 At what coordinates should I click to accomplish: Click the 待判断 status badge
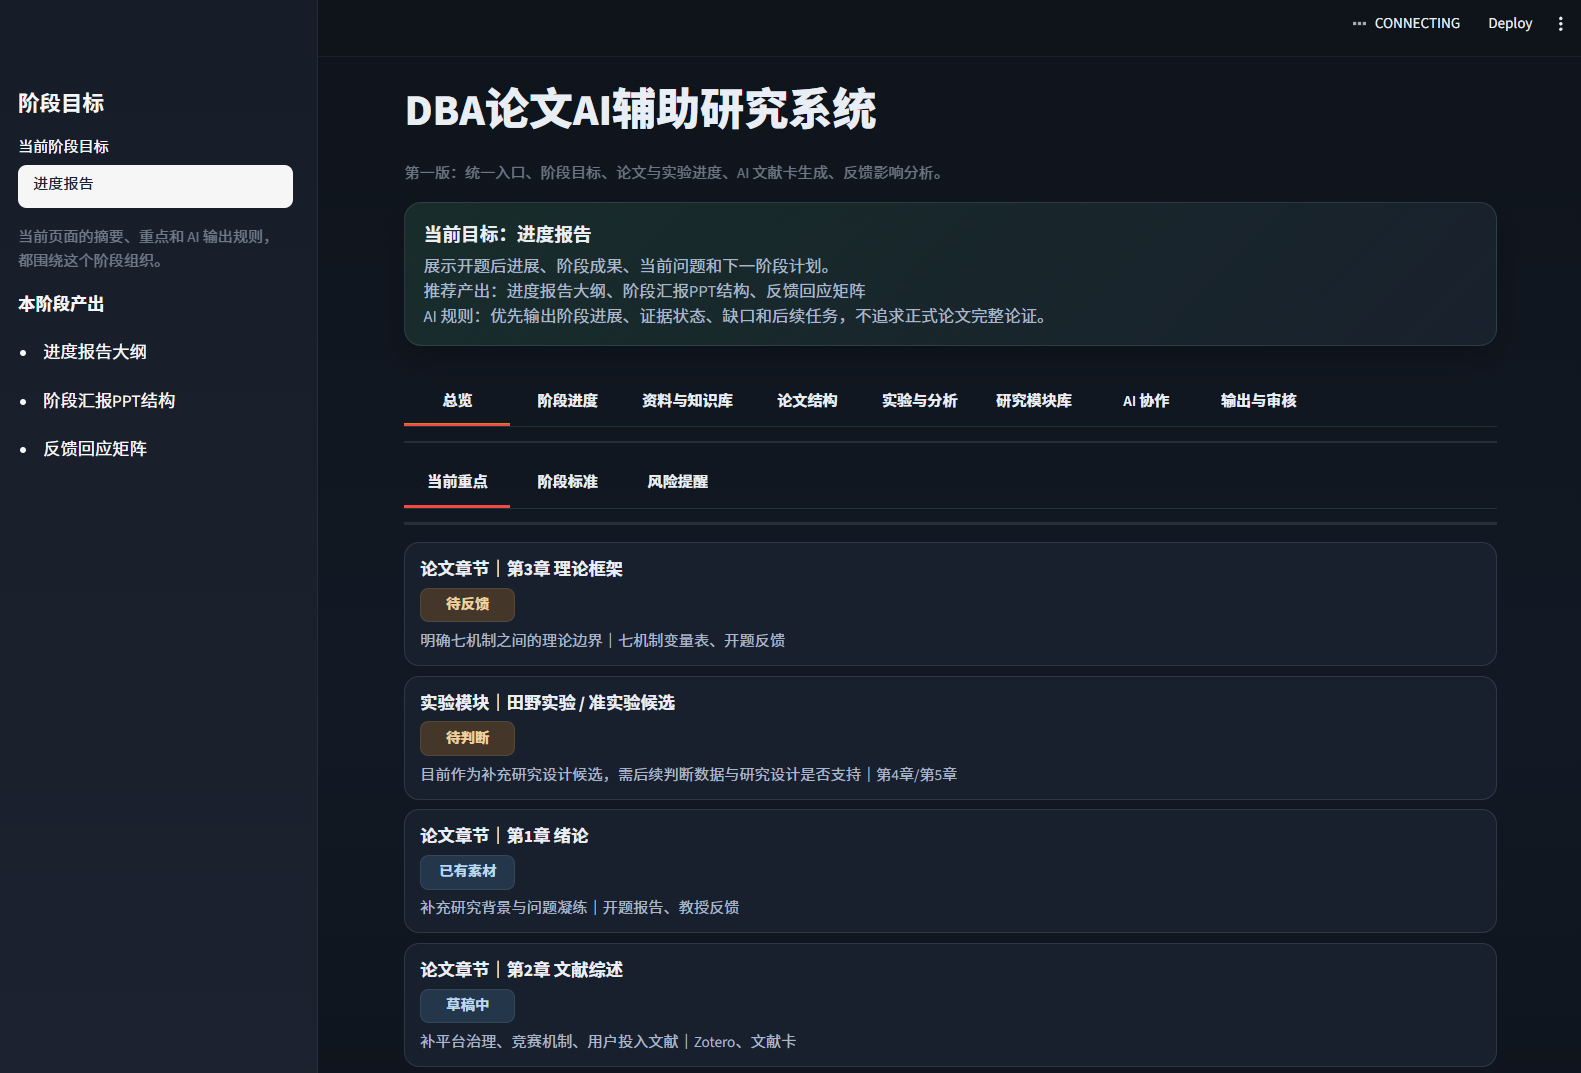[467, 738]
